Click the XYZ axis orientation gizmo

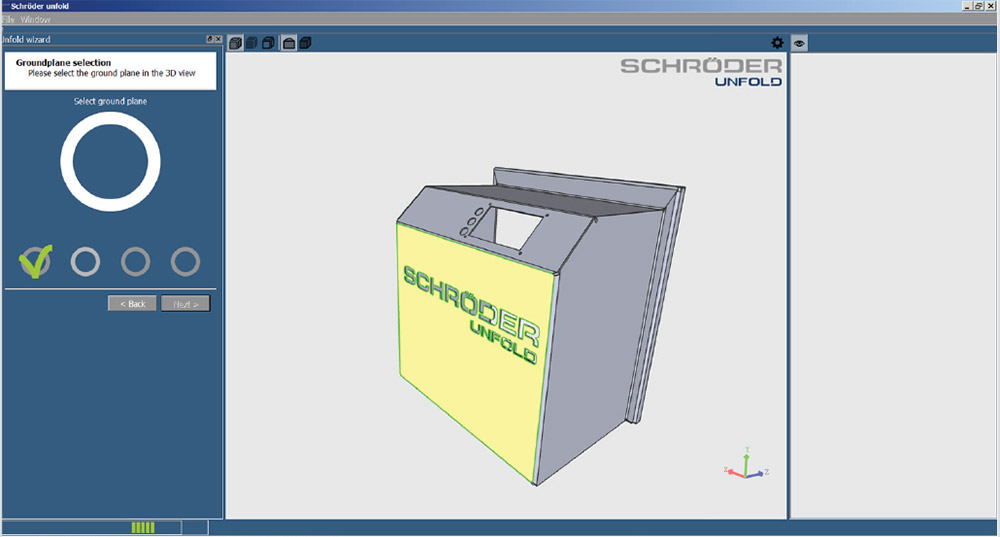[x=746, y=464]
